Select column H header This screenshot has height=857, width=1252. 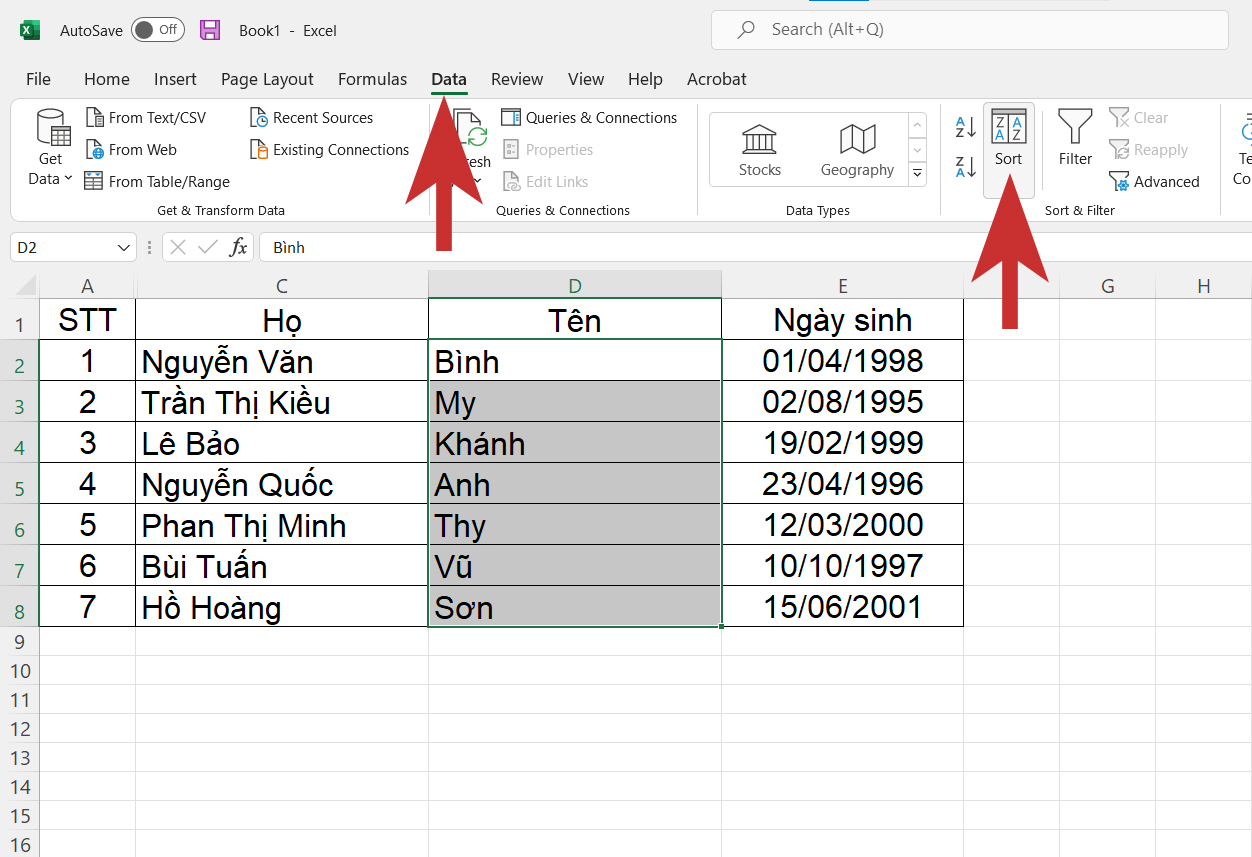(x=1203, y=286)
